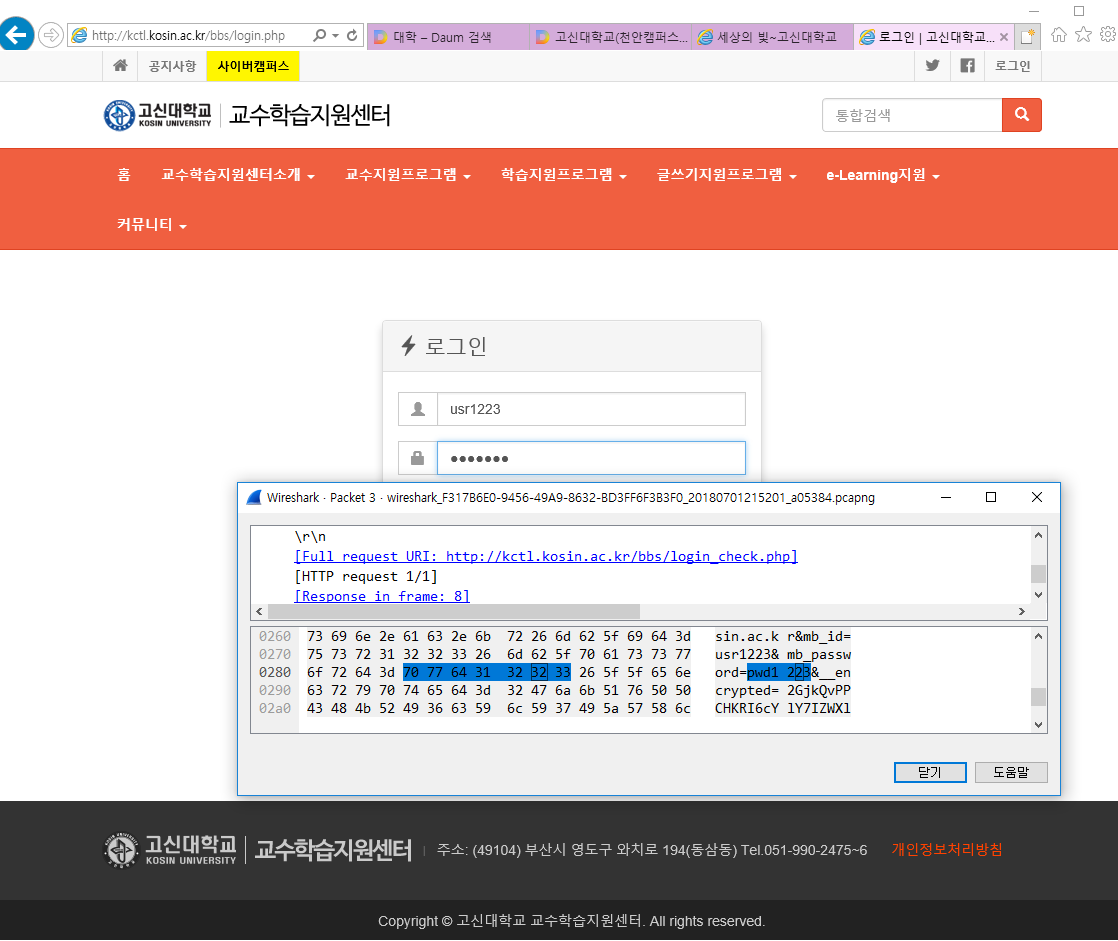
Task: Click scroll-up arrow of packet details pane
Action: point(1038,535)
